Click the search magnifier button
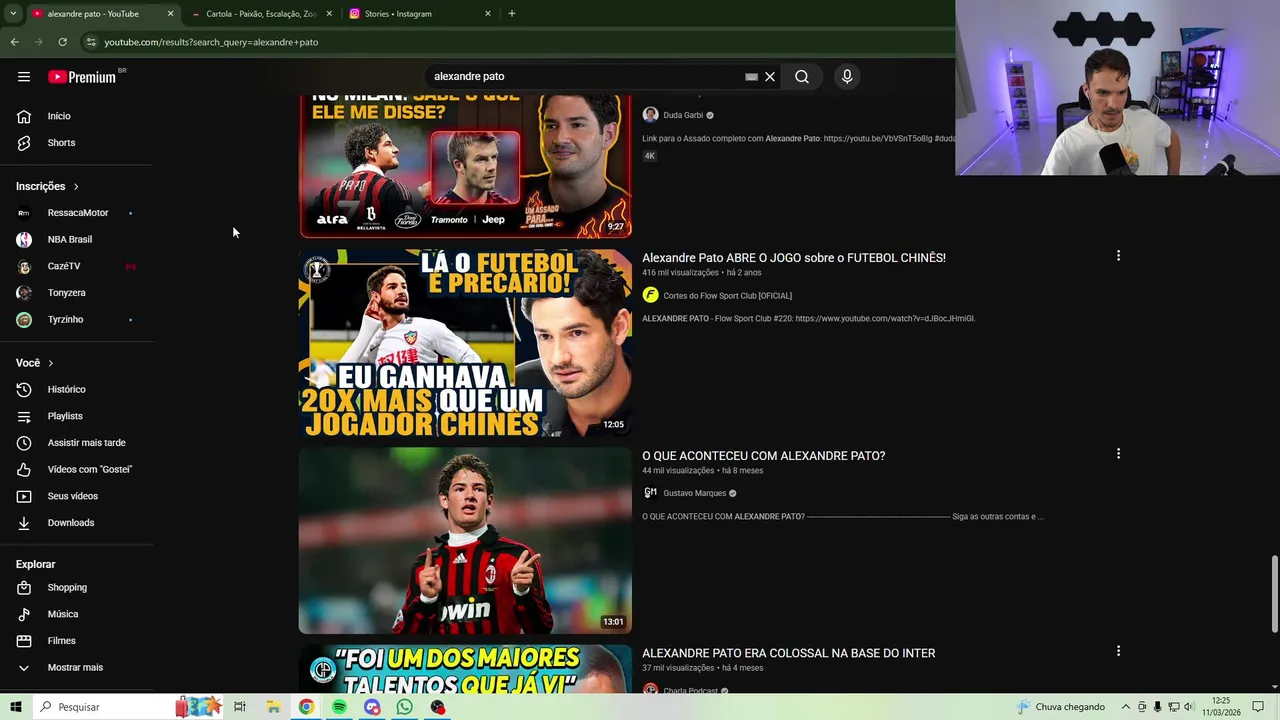 coord(802,77)
